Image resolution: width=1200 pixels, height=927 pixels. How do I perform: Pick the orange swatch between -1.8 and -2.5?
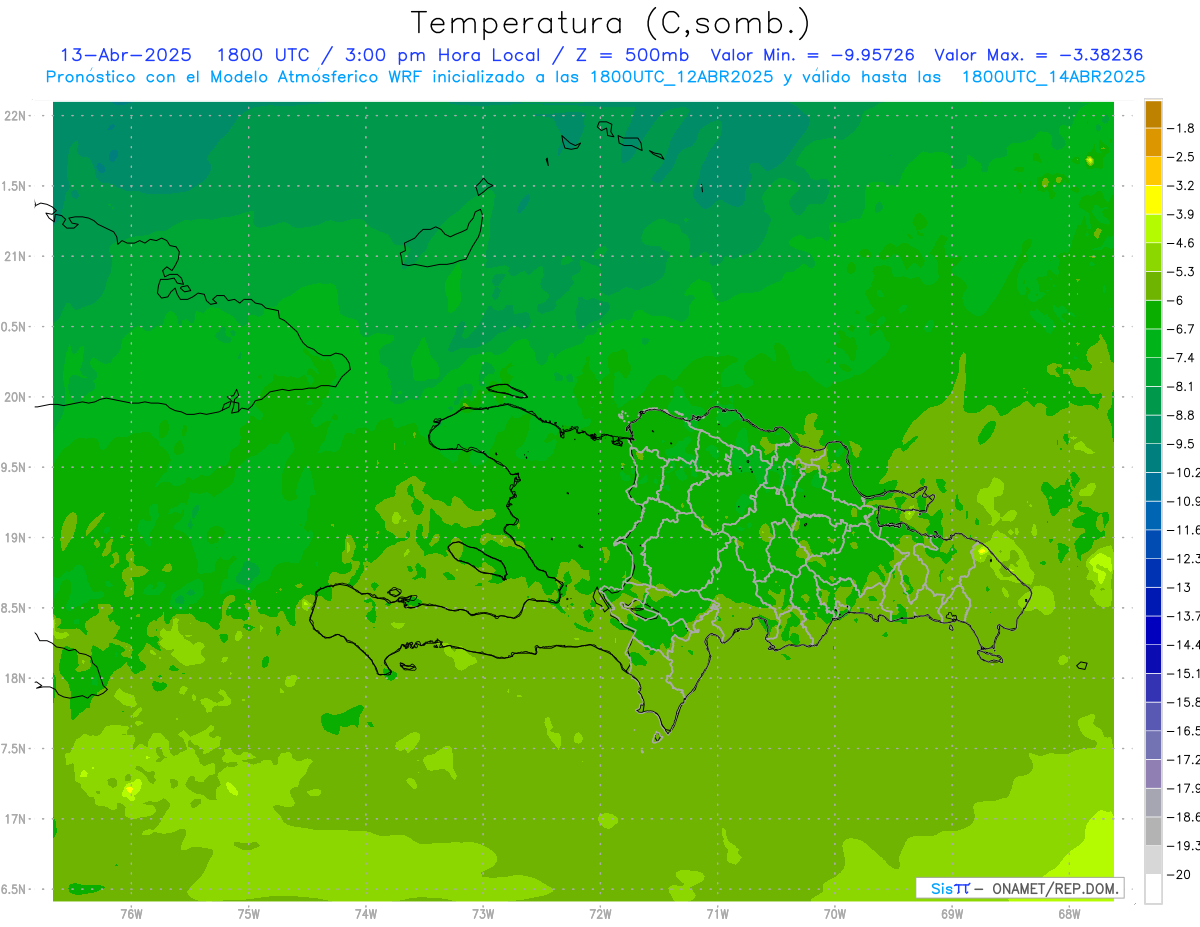click(x=1153, y=143)
